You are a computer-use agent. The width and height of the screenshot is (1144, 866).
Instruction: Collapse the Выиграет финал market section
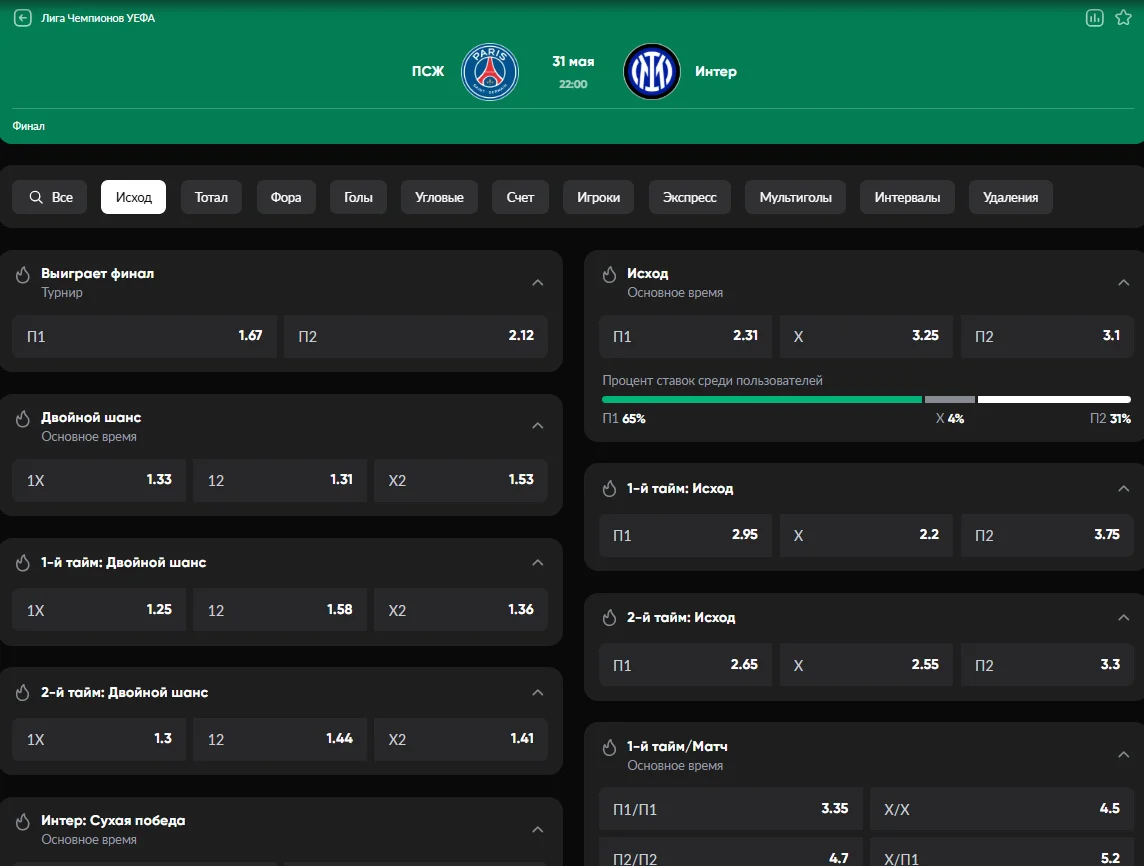click(x=538, y=282)
